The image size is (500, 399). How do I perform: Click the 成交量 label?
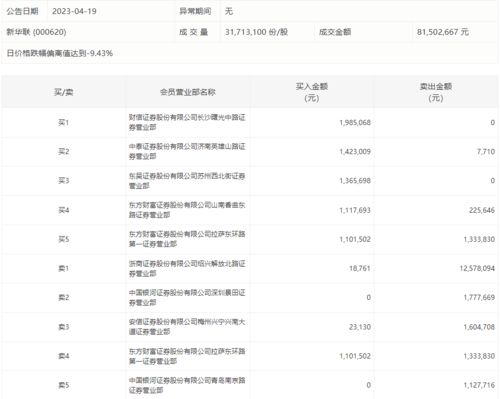click(193, 32)
